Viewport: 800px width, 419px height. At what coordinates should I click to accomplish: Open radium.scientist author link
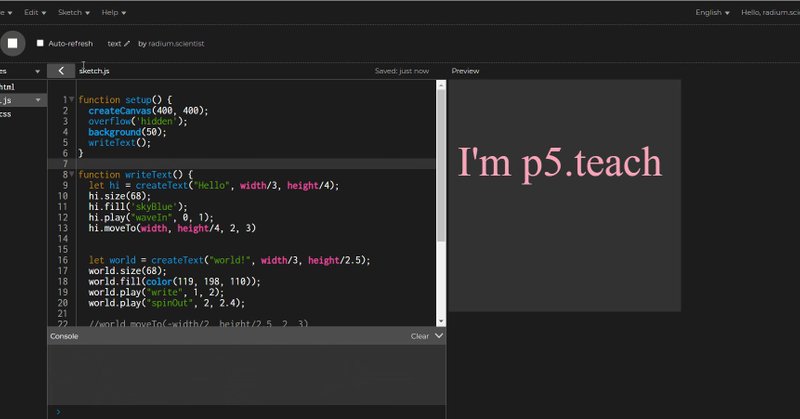(x=176, y=44)
